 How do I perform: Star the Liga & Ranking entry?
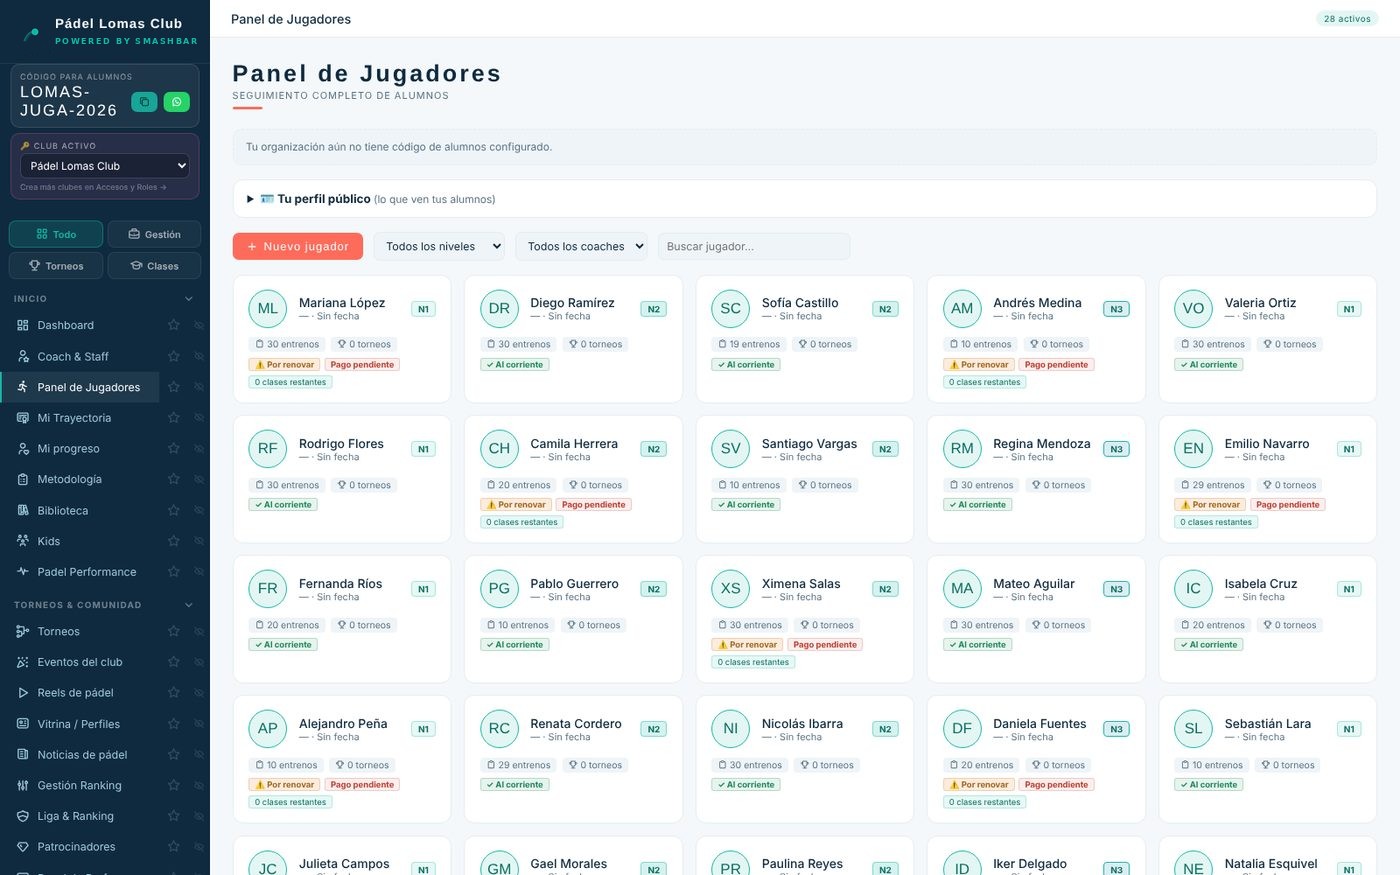(173, 816)
